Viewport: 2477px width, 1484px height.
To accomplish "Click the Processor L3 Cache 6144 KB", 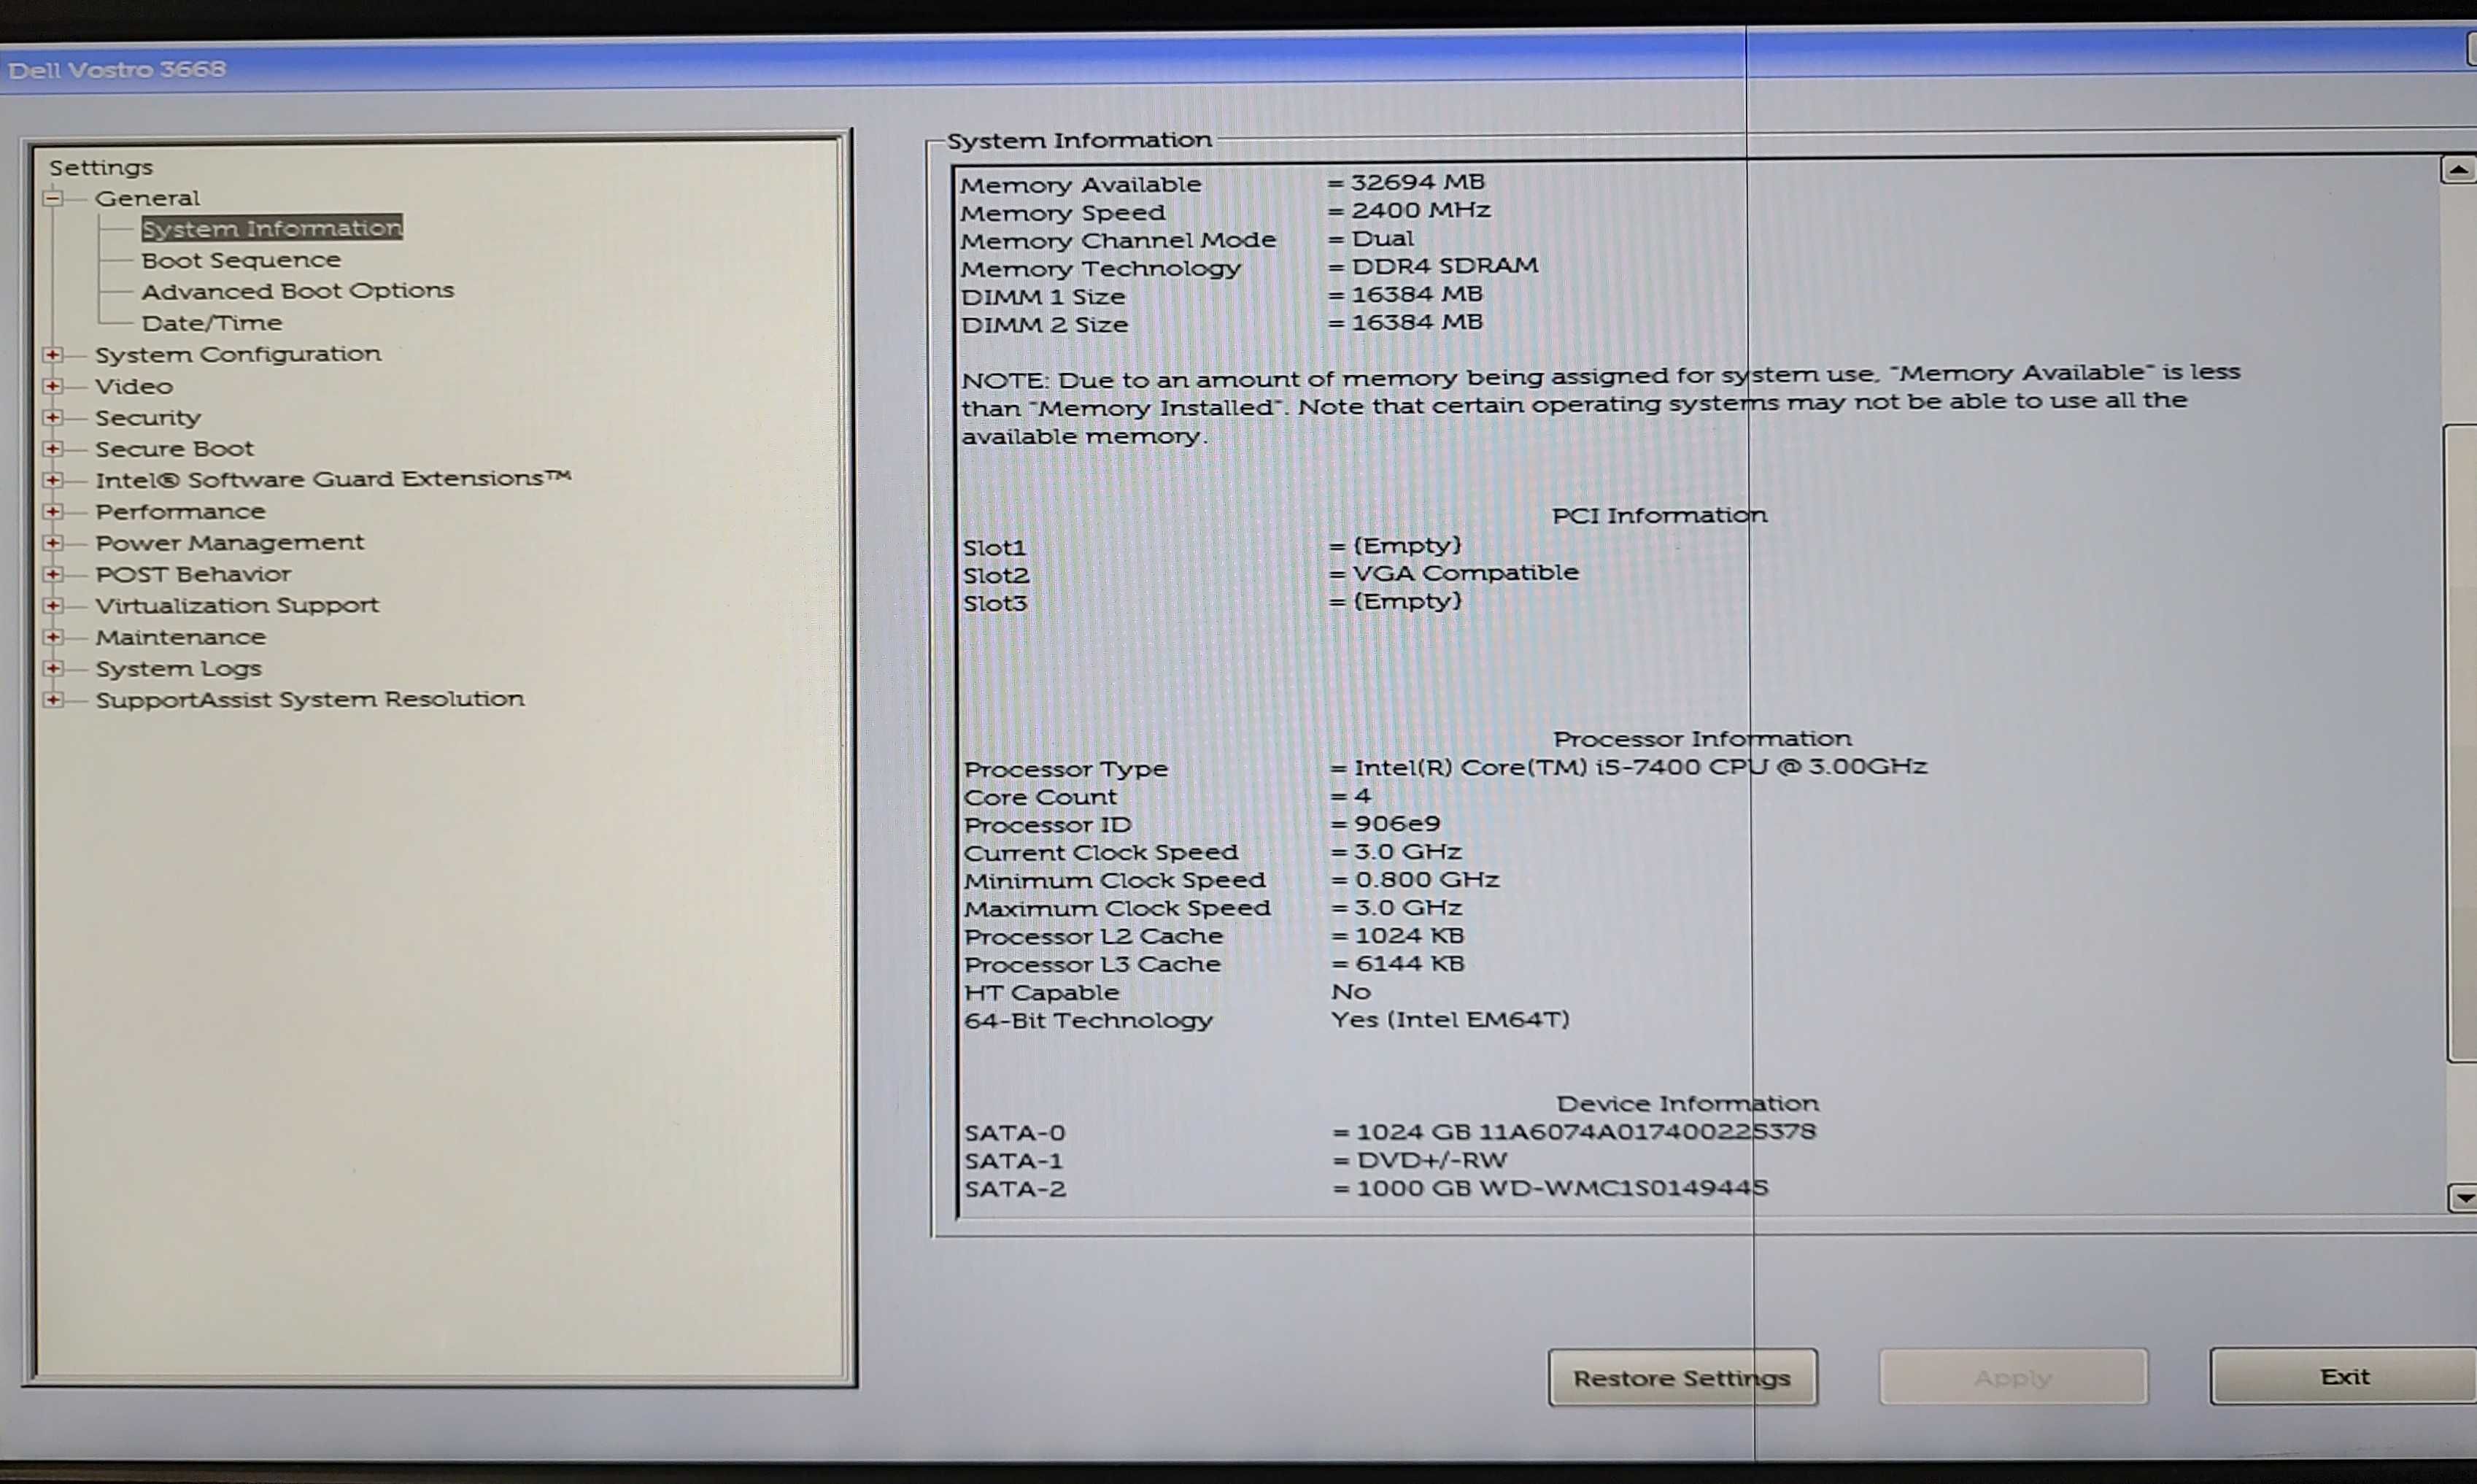I will 1409,964.
